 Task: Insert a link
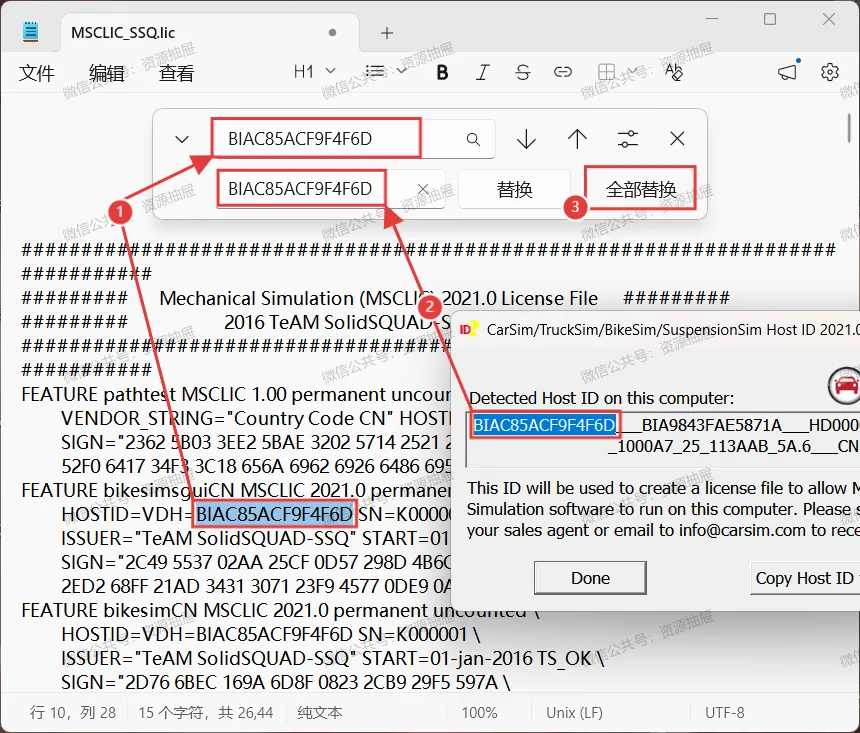pyautogui.click(x=563, y=72)
